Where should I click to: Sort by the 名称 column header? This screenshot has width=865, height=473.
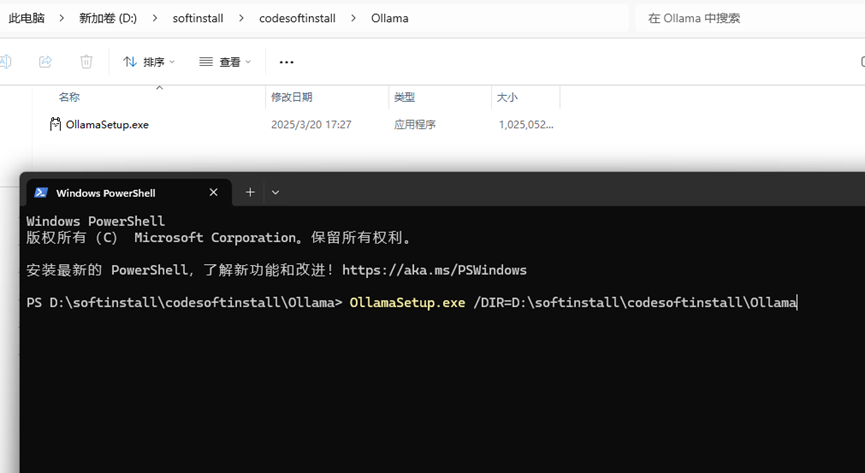(x=69, y=97)
